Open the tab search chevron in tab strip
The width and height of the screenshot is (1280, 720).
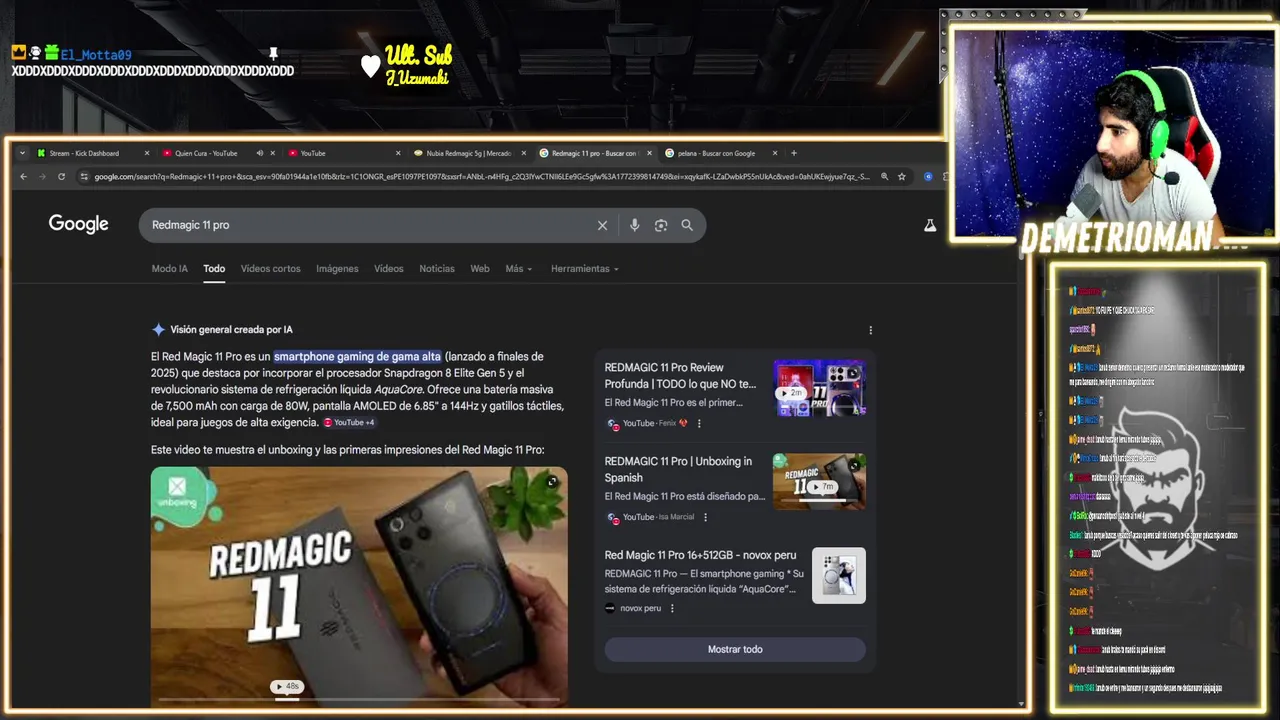(22, 153)
